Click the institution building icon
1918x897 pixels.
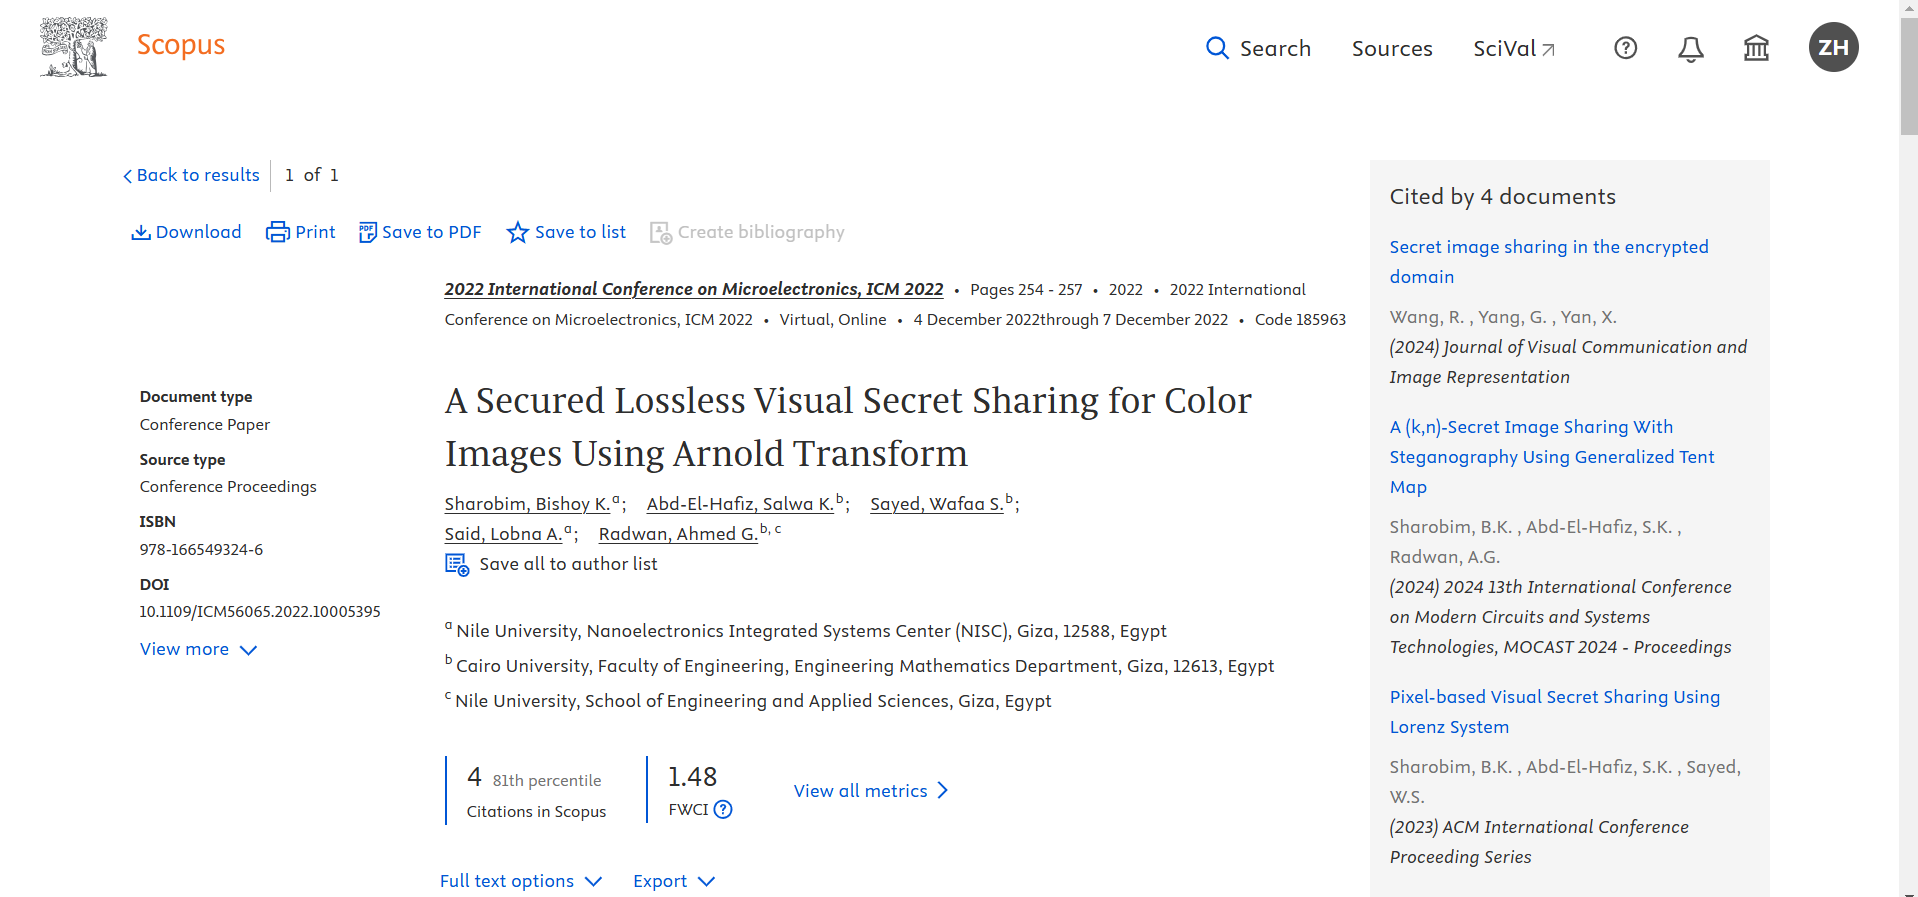click(1756, 48)
